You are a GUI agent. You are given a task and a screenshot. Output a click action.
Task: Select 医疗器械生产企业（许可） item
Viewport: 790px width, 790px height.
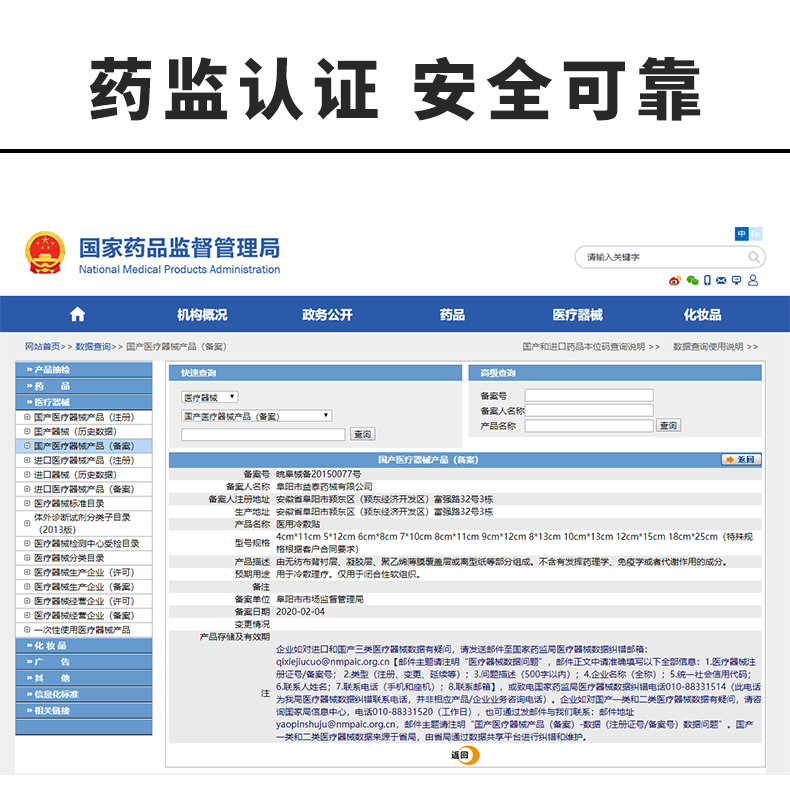pyautogui.click(x=84, y=572)
